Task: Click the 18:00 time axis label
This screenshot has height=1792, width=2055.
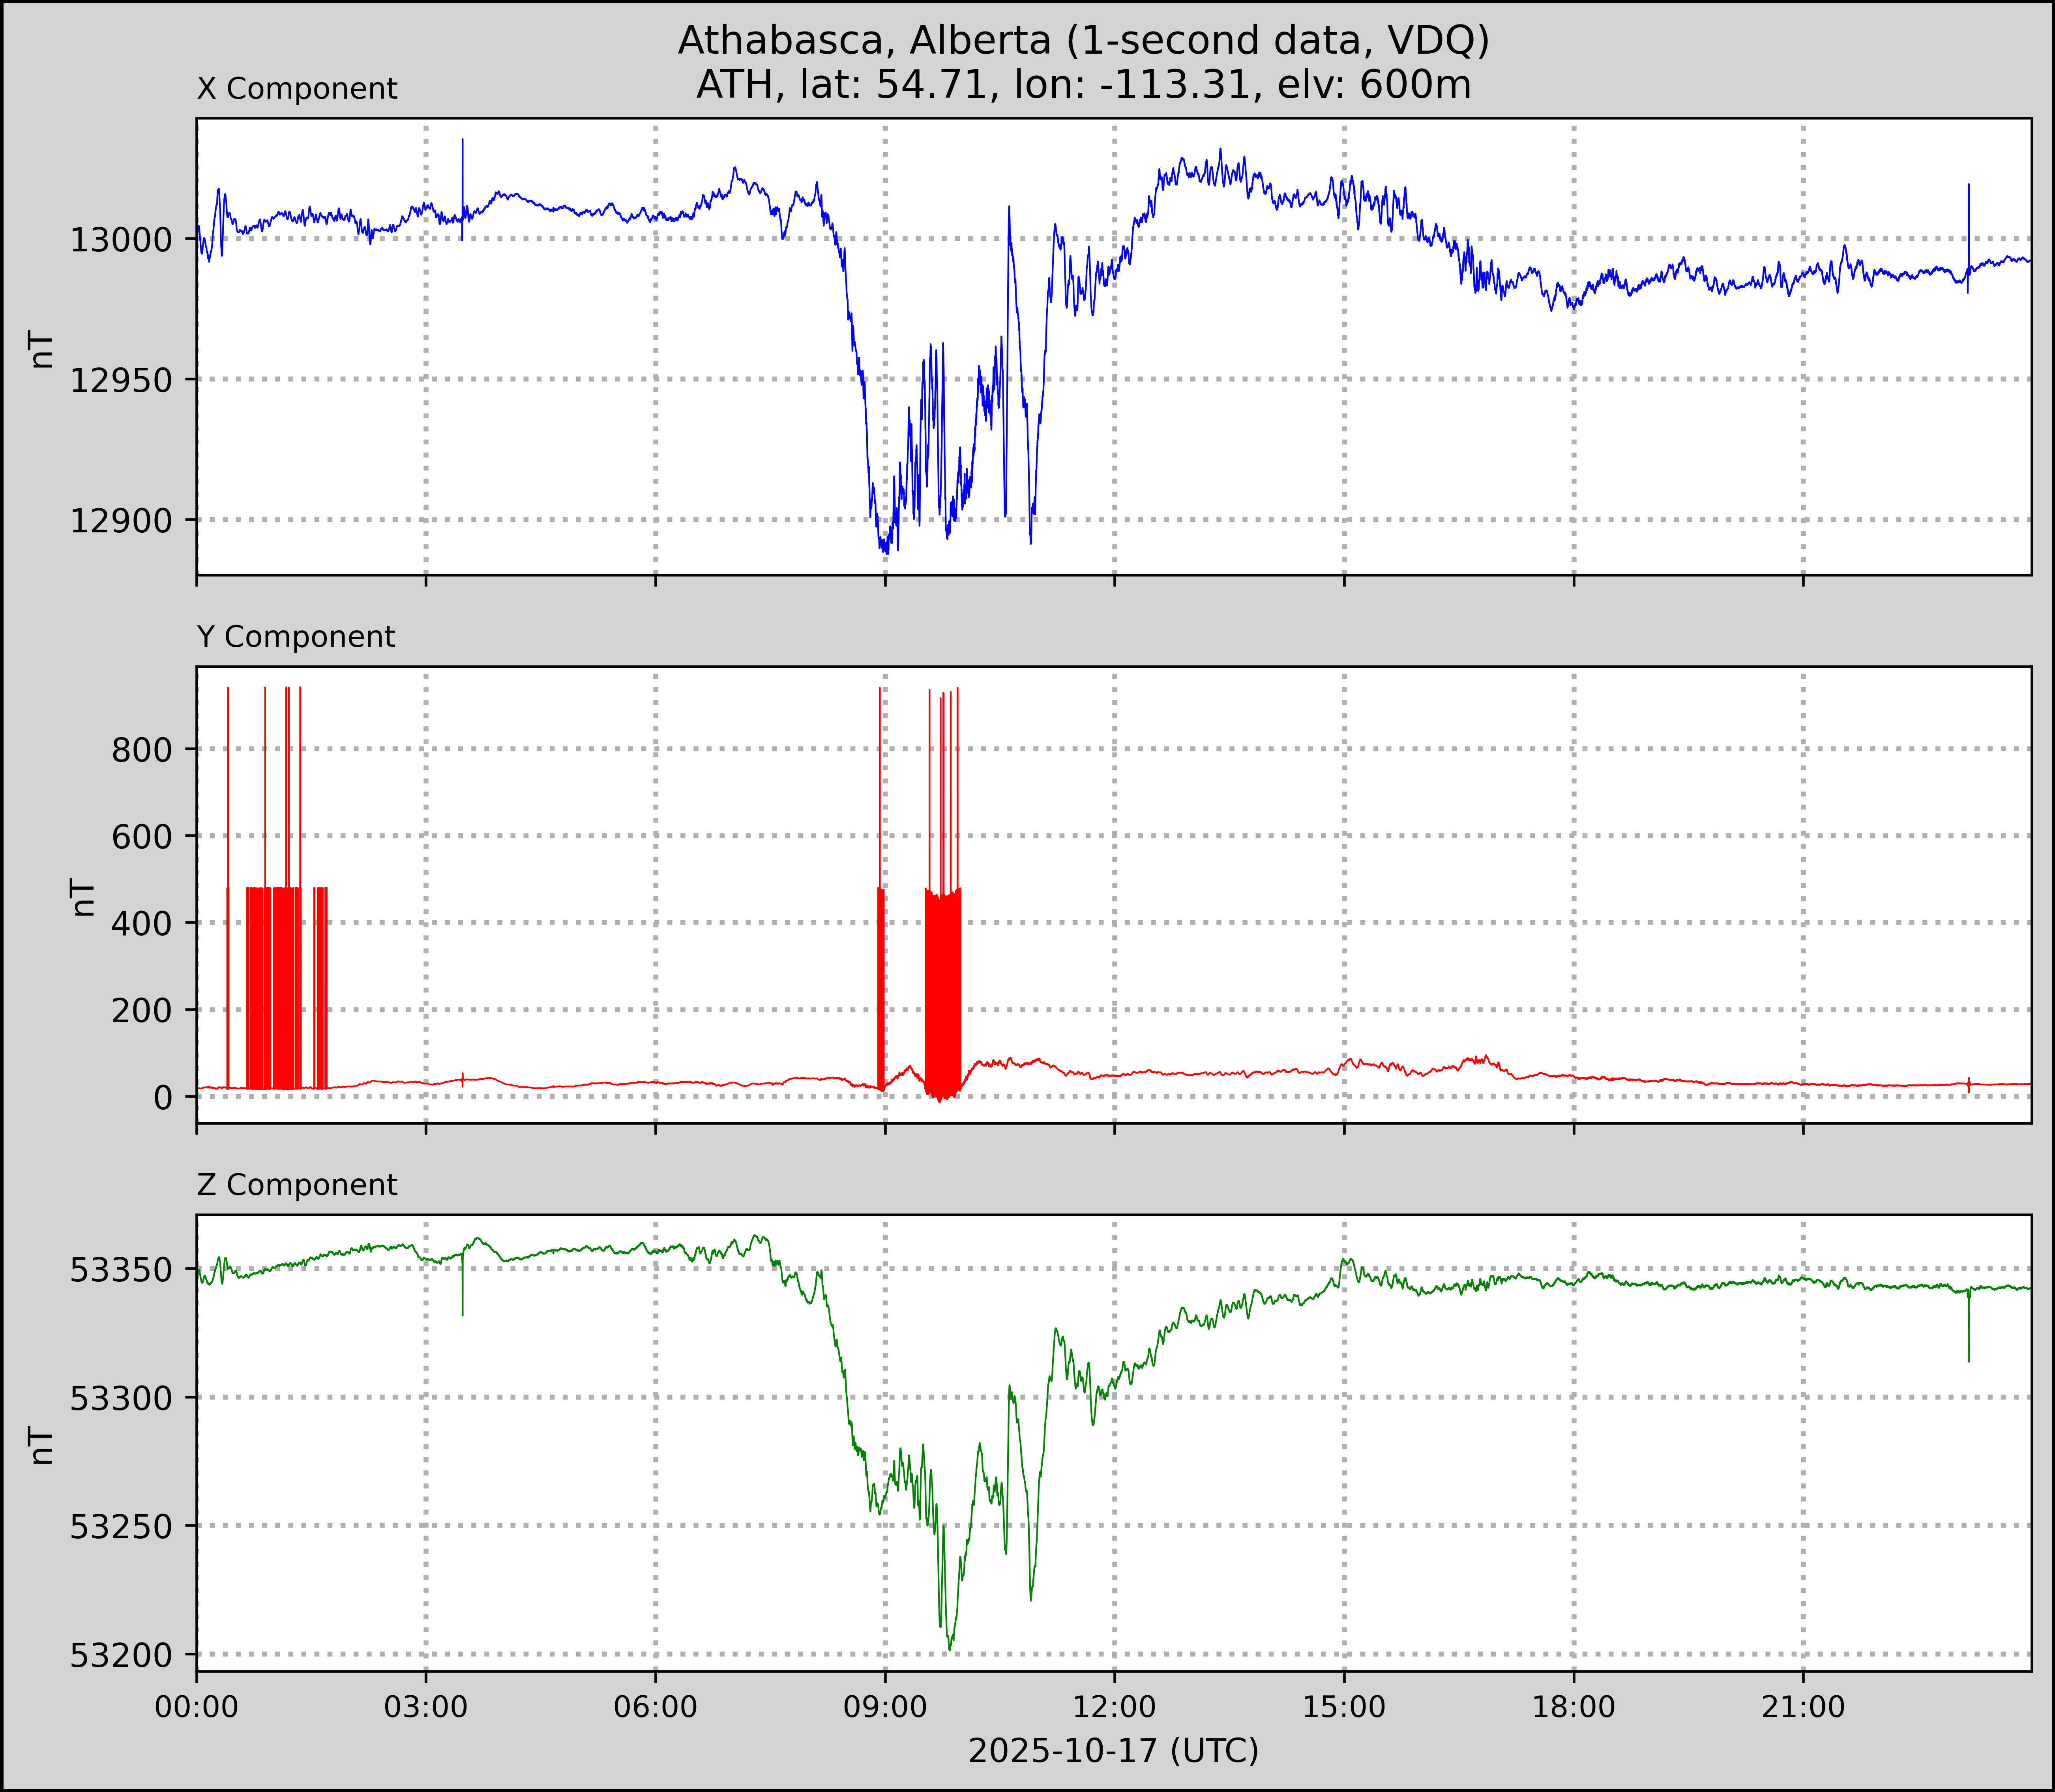Action: (x=1573, y=1707)
